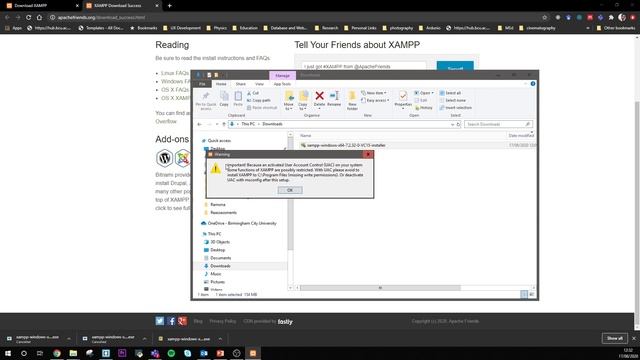Click the Google Plus footer icon

point(182,321)
